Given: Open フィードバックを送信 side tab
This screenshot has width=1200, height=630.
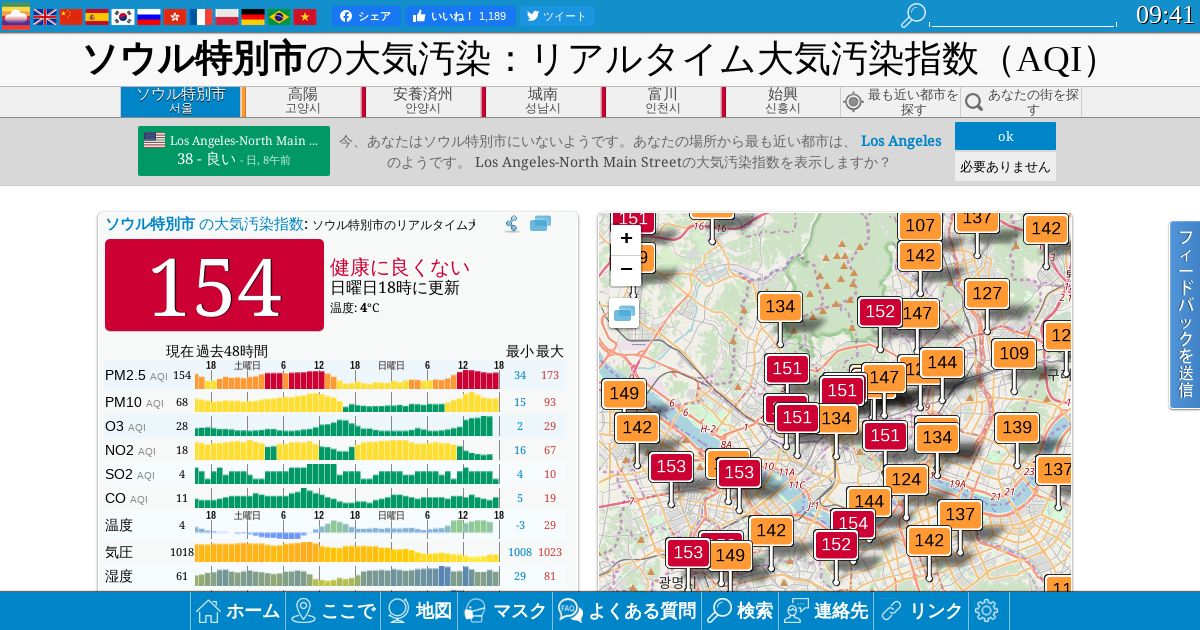Looking at the screenshot, I should pyautogui.click(x=1185, y=315).
